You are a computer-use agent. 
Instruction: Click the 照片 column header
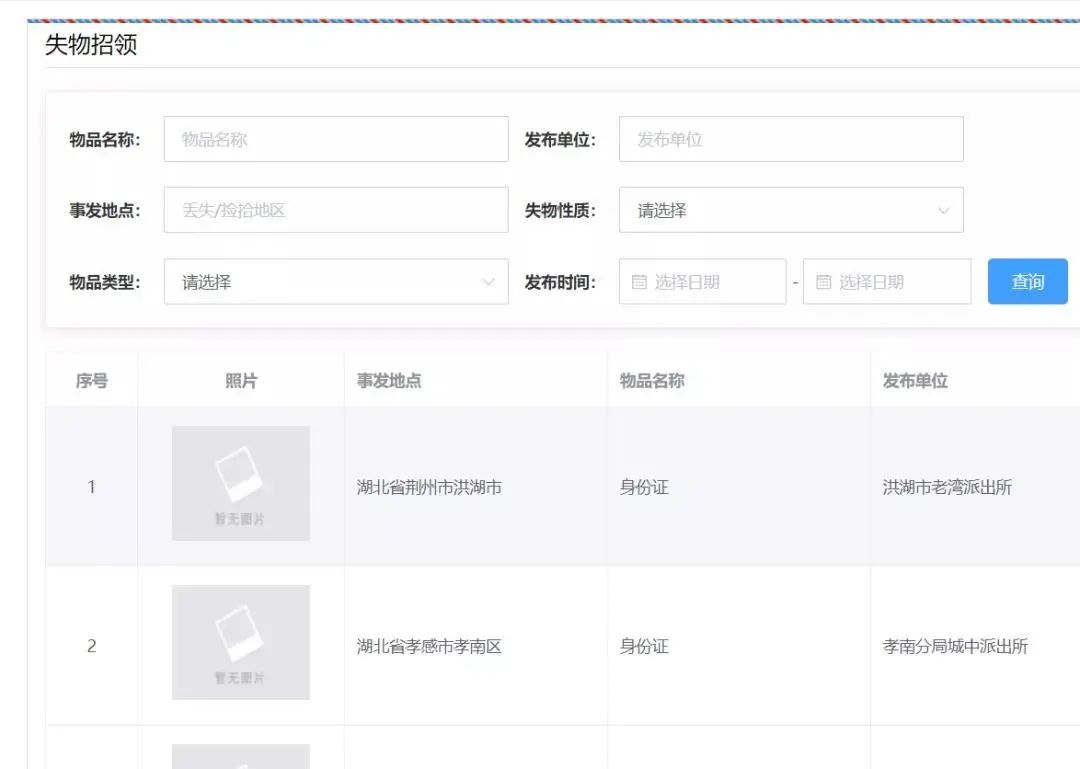[241, 381]
